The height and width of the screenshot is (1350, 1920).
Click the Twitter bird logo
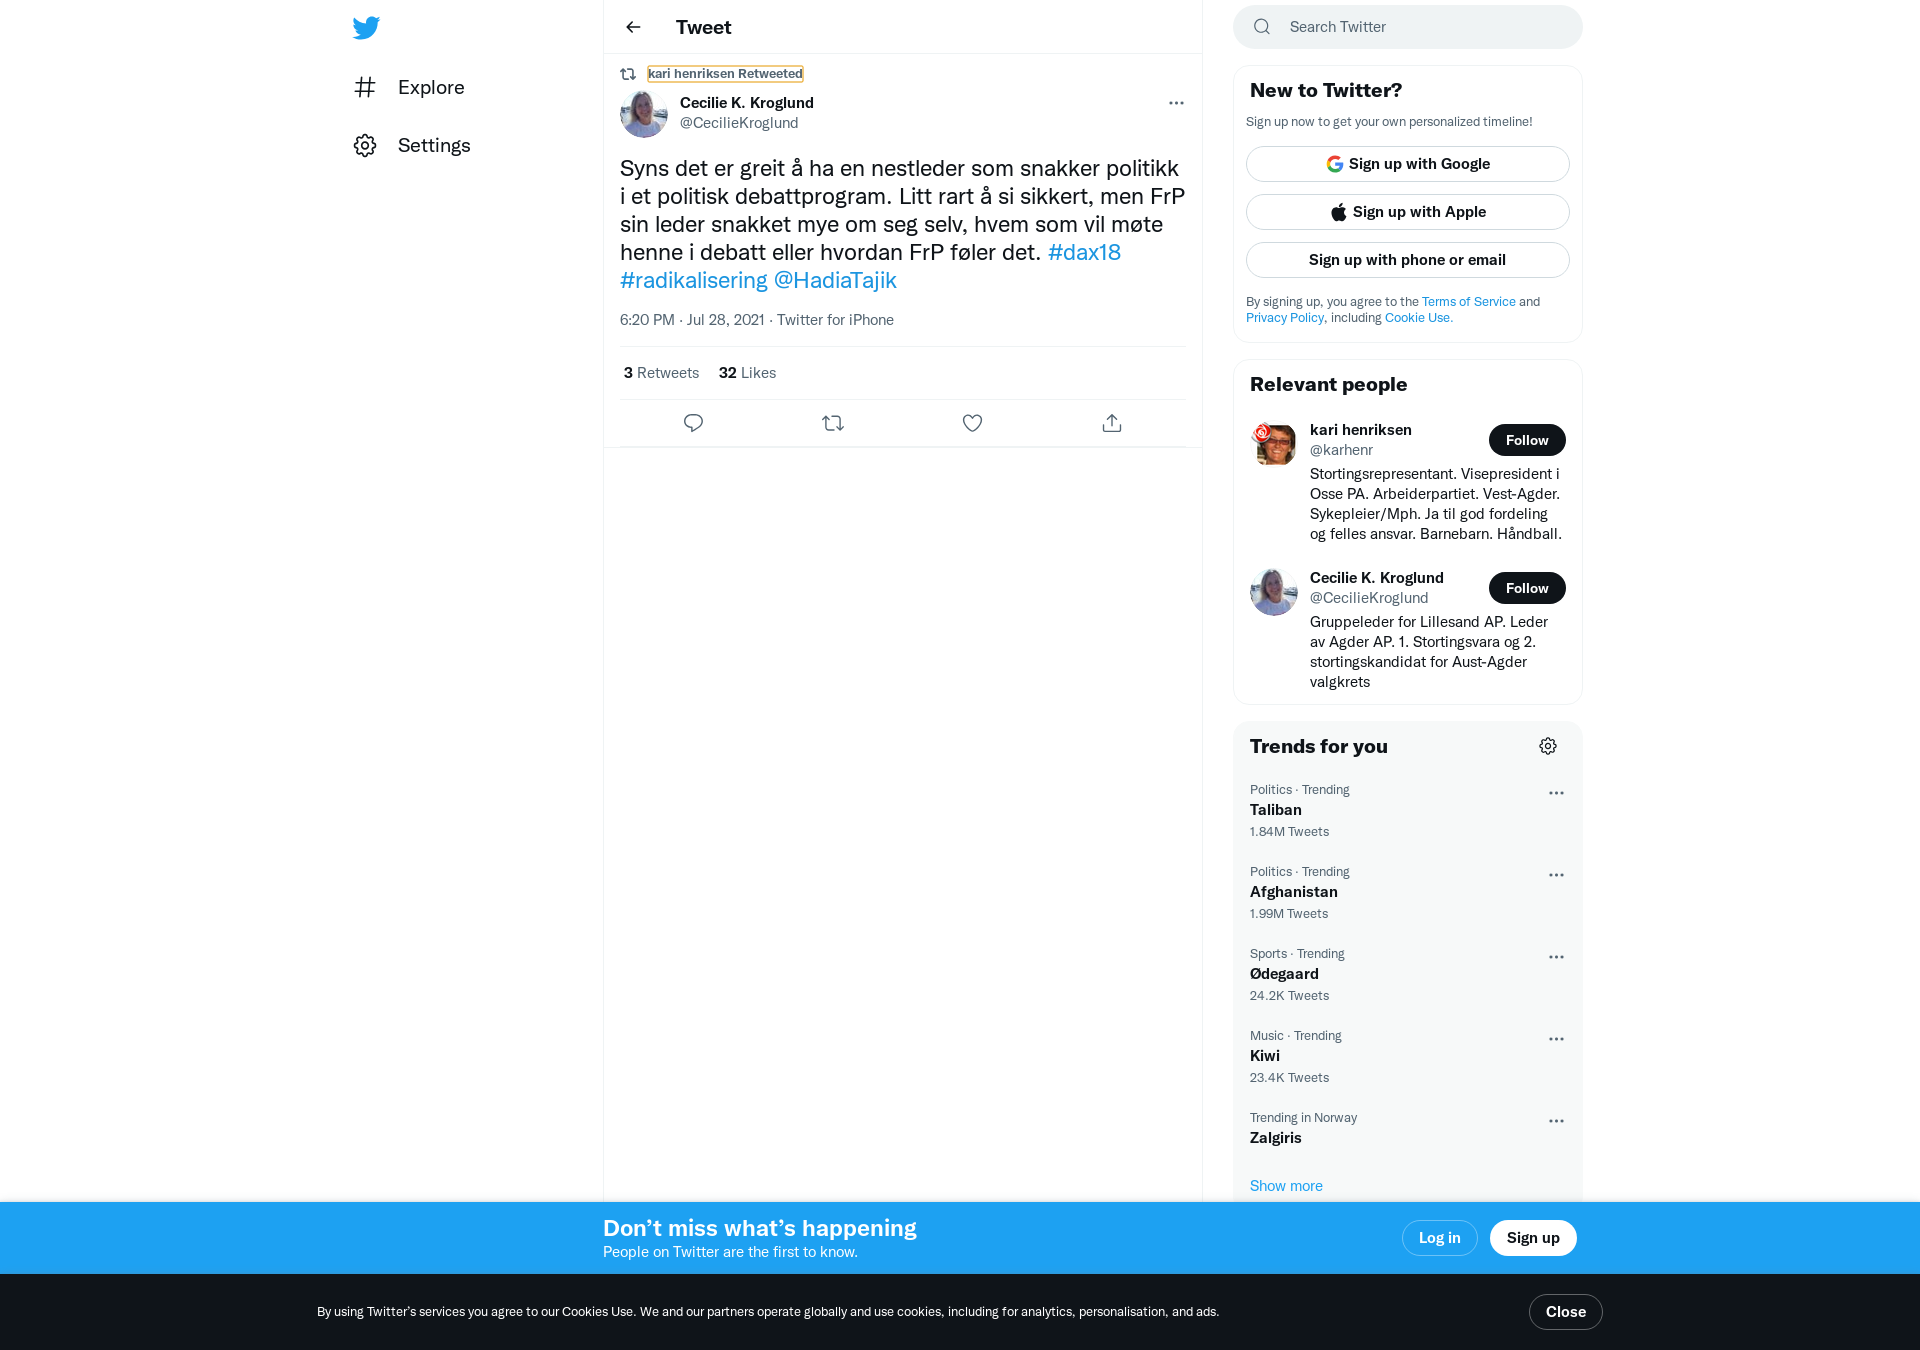(x=366, y=27)
